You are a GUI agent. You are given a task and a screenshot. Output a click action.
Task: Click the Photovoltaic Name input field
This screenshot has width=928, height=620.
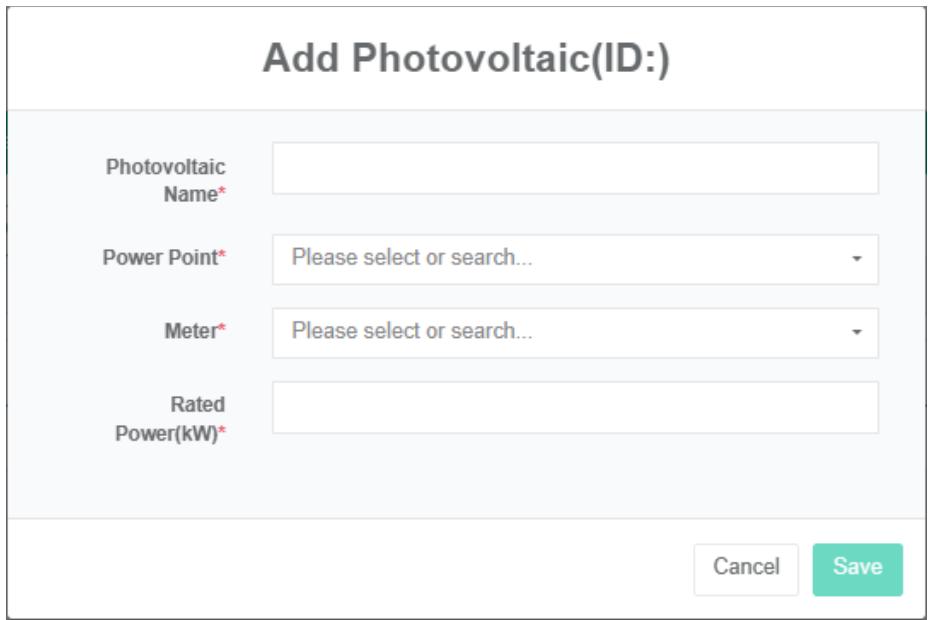click(575, 168)
